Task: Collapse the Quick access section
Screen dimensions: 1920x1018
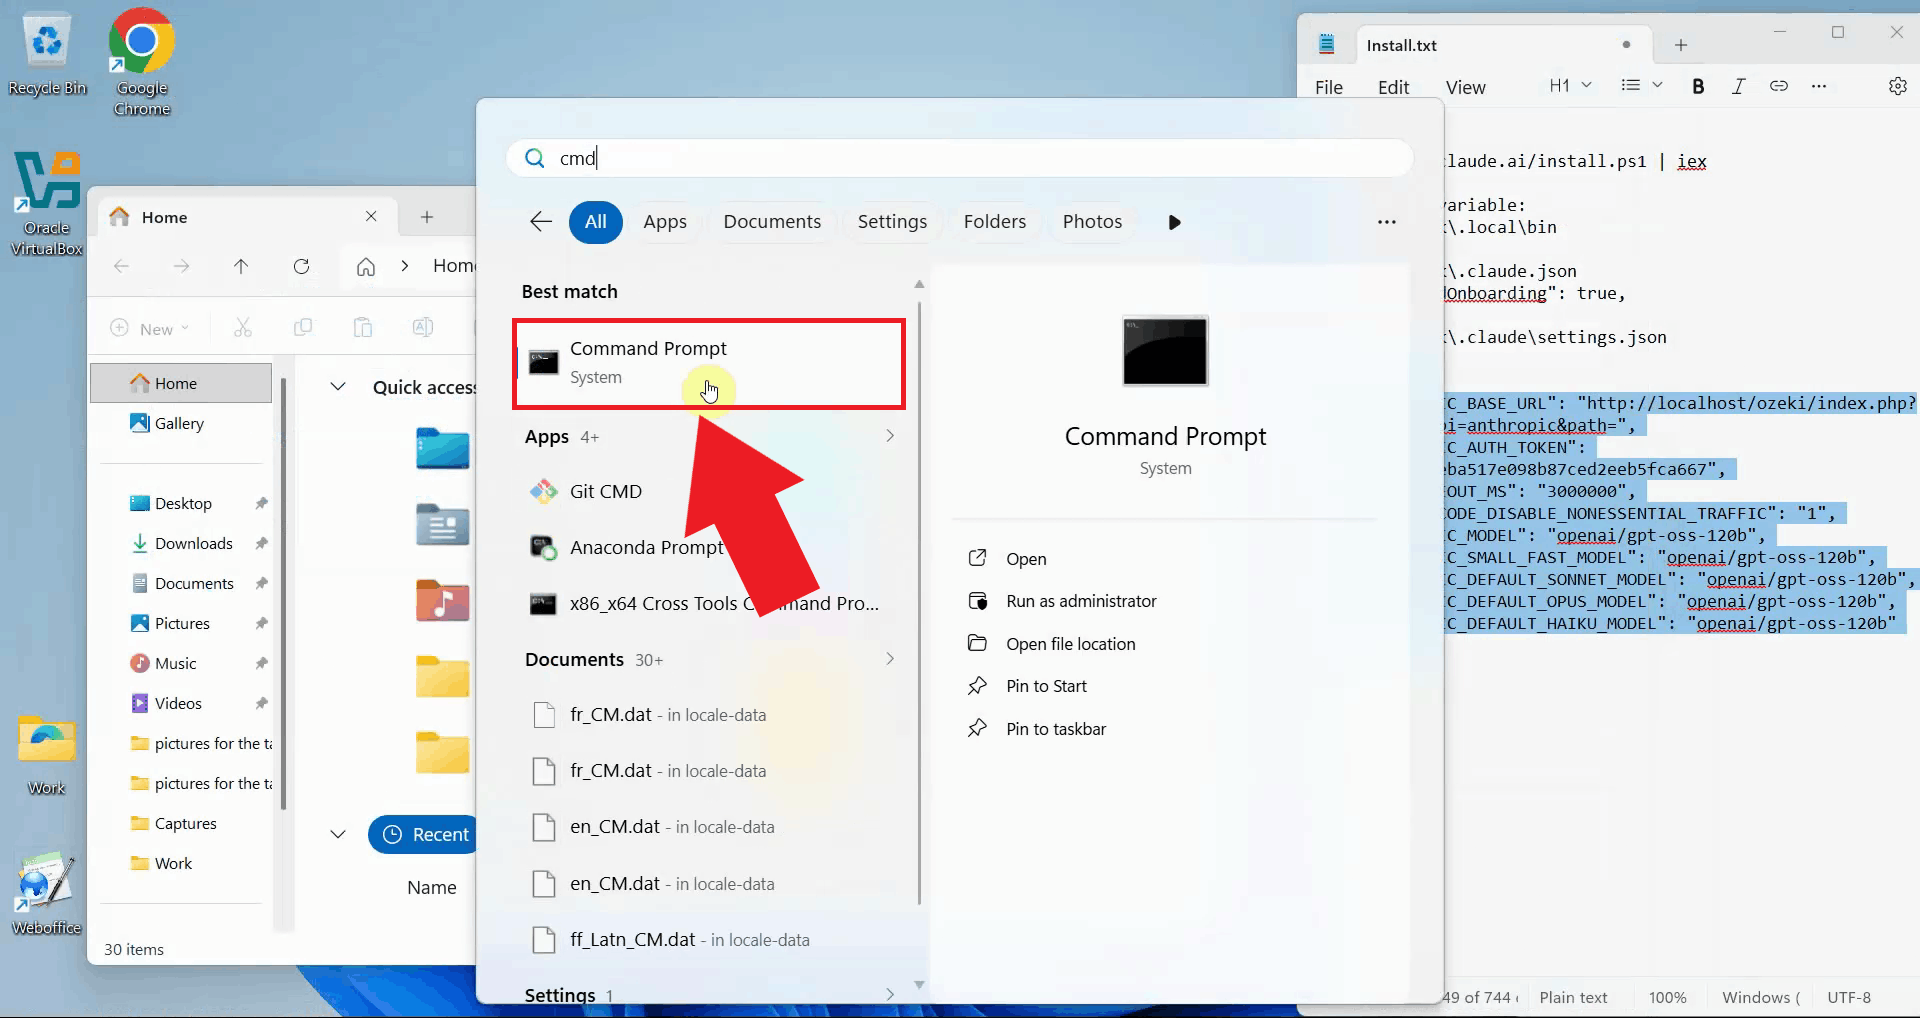Action: coord(338,387)
